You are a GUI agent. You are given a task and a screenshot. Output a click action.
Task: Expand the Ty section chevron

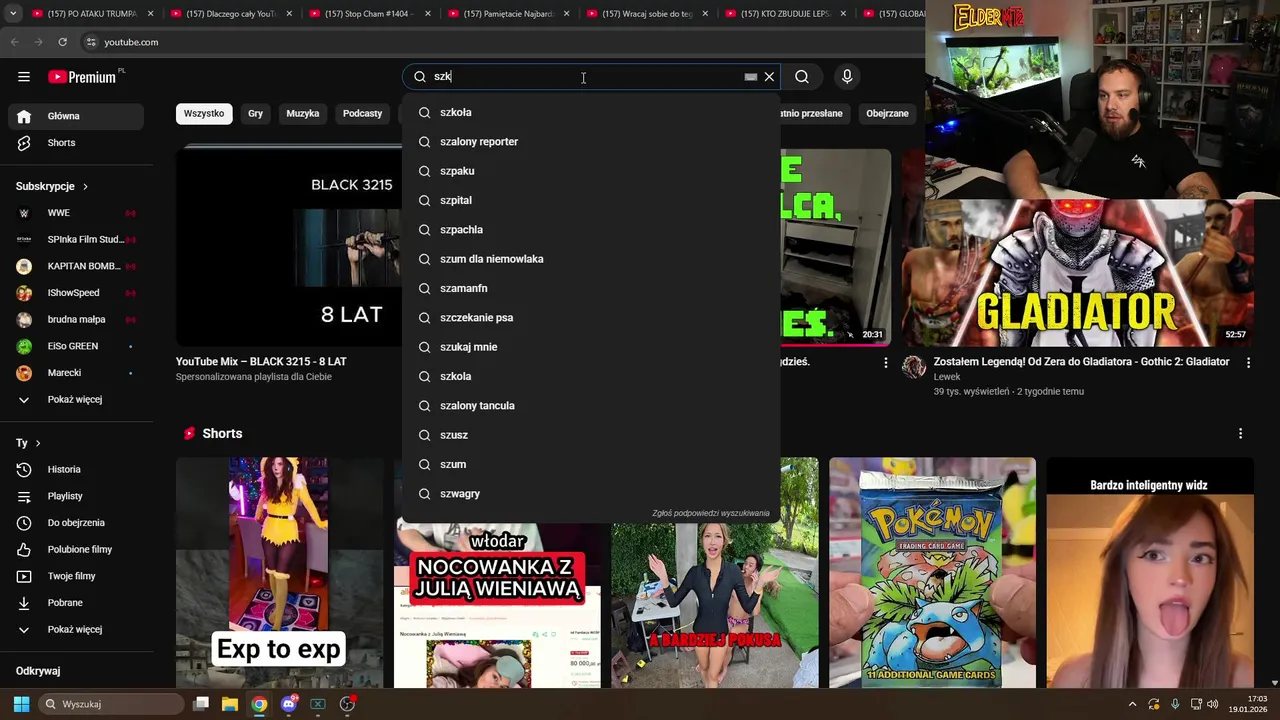38,443
